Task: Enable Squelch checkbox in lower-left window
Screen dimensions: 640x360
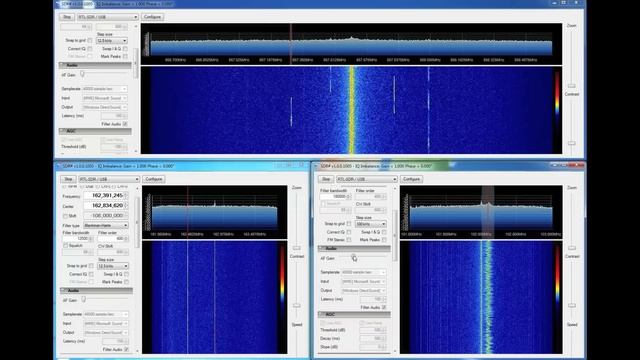Action: [65, 246]
